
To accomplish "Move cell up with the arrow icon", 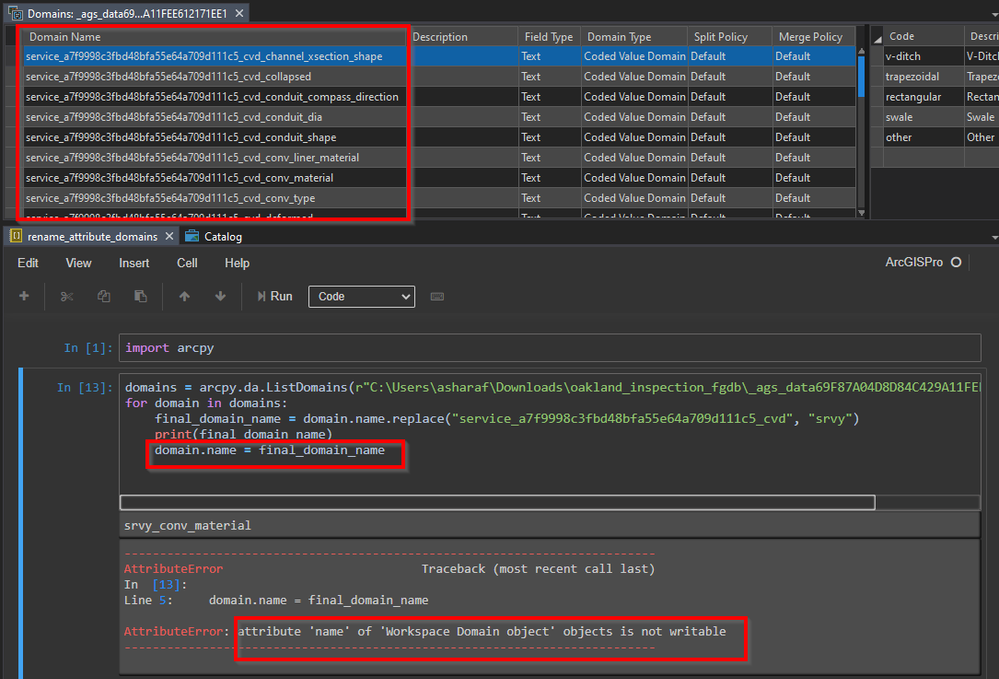I will pos(184,297).
